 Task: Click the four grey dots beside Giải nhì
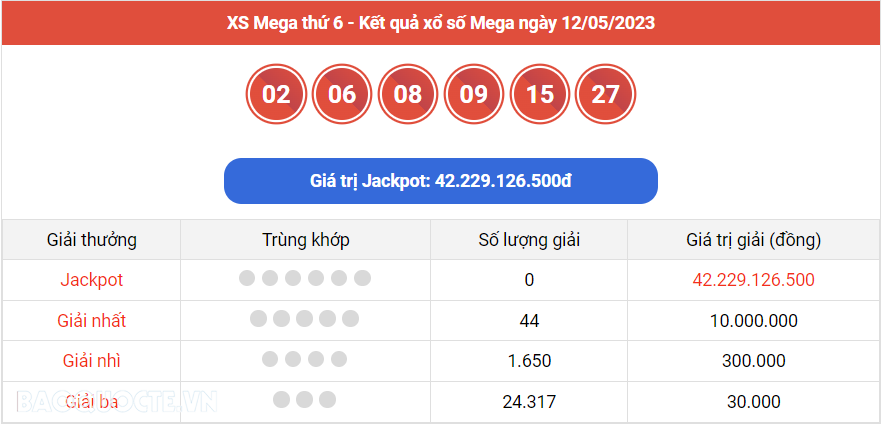tap(305, 360)
